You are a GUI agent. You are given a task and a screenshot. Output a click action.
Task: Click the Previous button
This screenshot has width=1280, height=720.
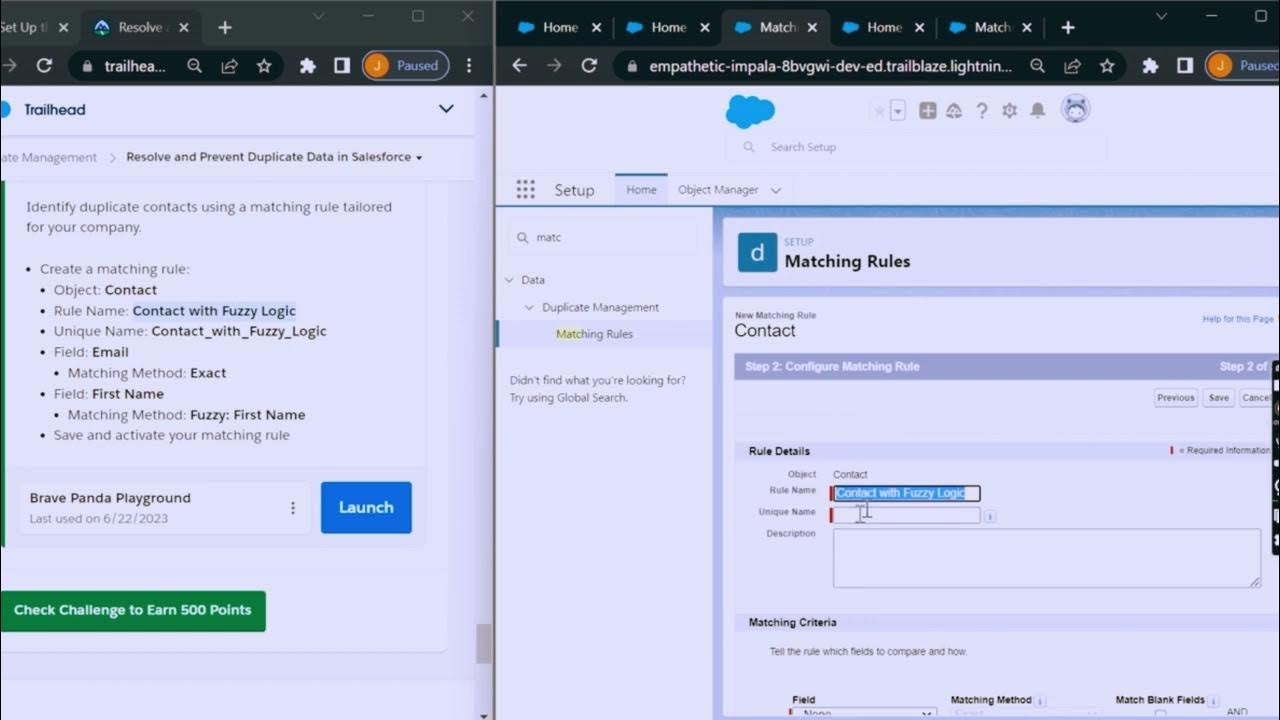point(1175,397)
